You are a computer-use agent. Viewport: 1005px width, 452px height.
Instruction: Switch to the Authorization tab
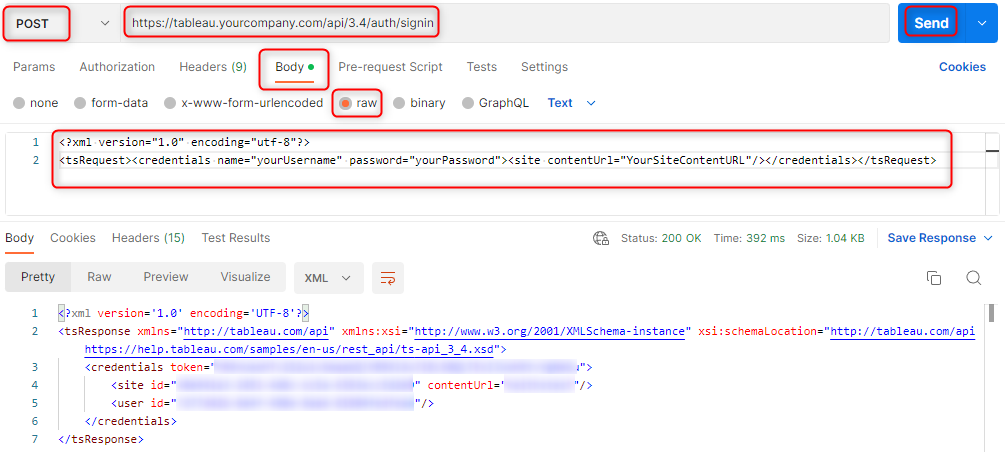(x=117, y=67)
